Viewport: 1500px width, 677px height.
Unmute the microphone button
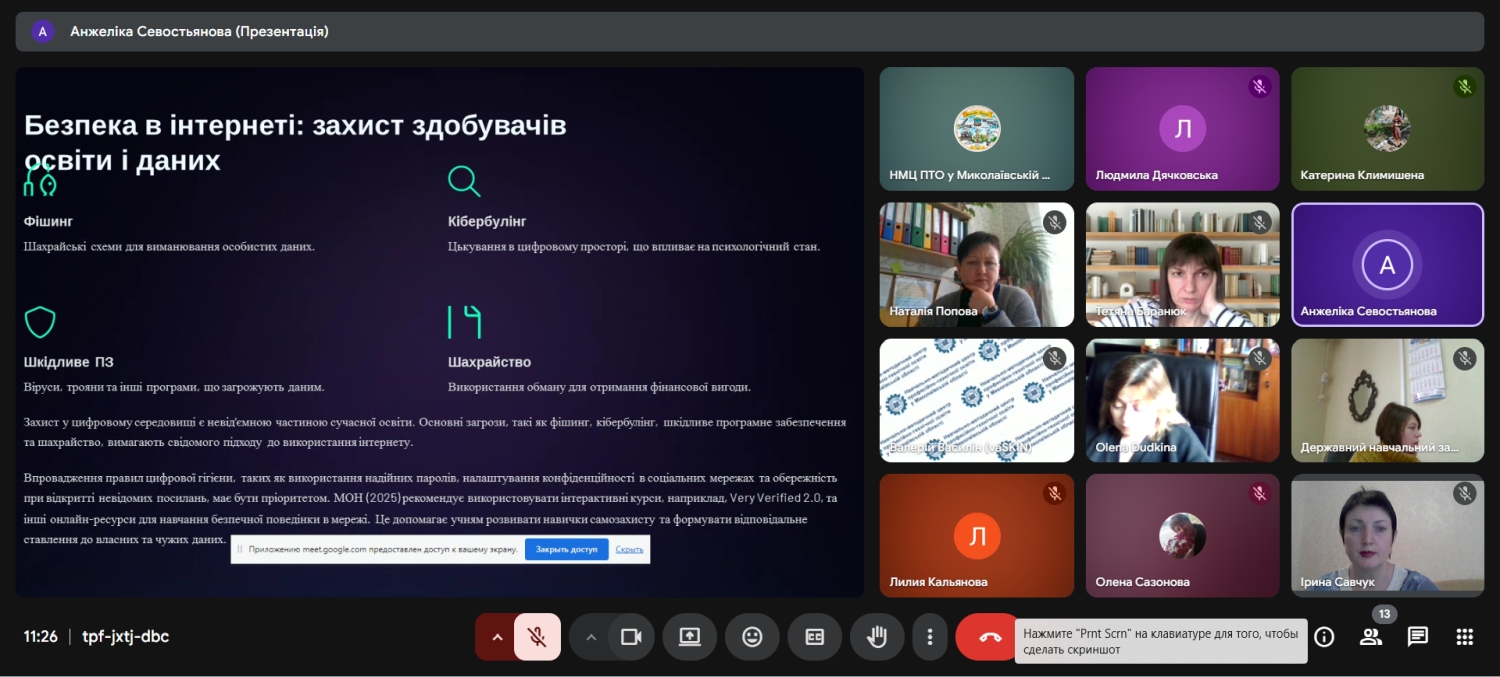pos(537,637)
